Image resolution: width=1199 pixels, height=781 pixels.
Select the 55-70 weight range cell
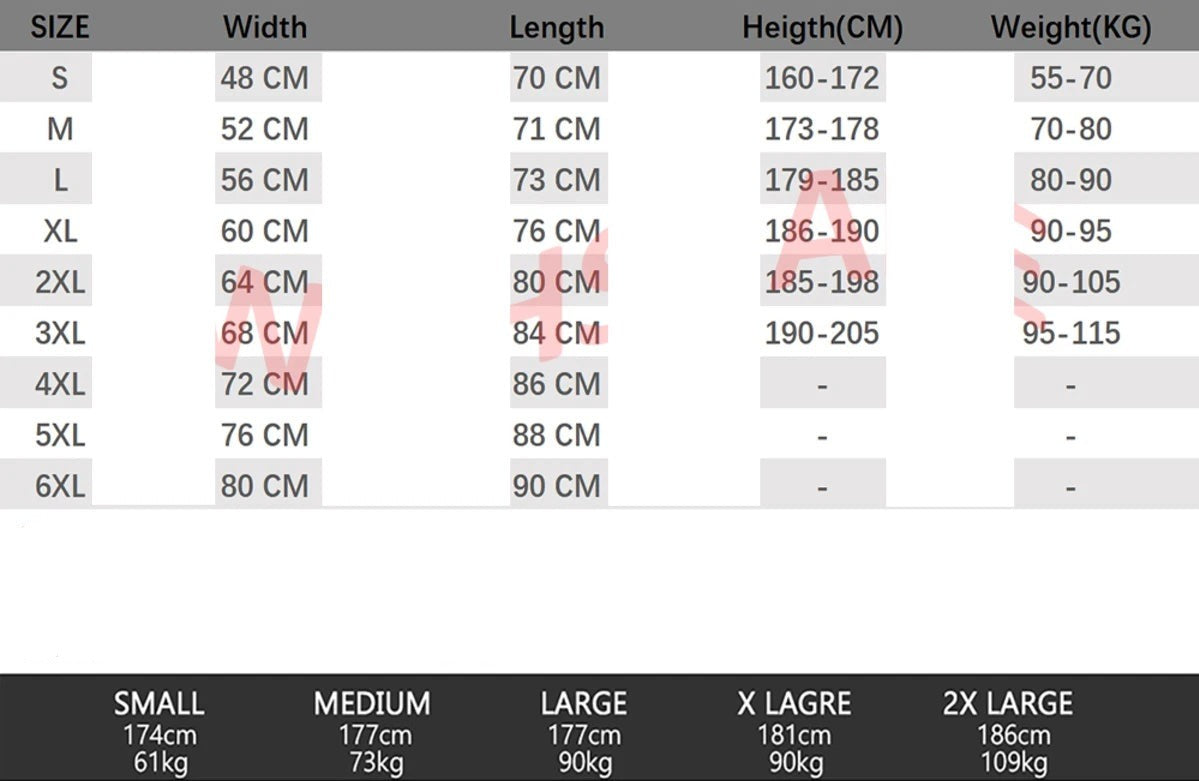pos(1070,78)
